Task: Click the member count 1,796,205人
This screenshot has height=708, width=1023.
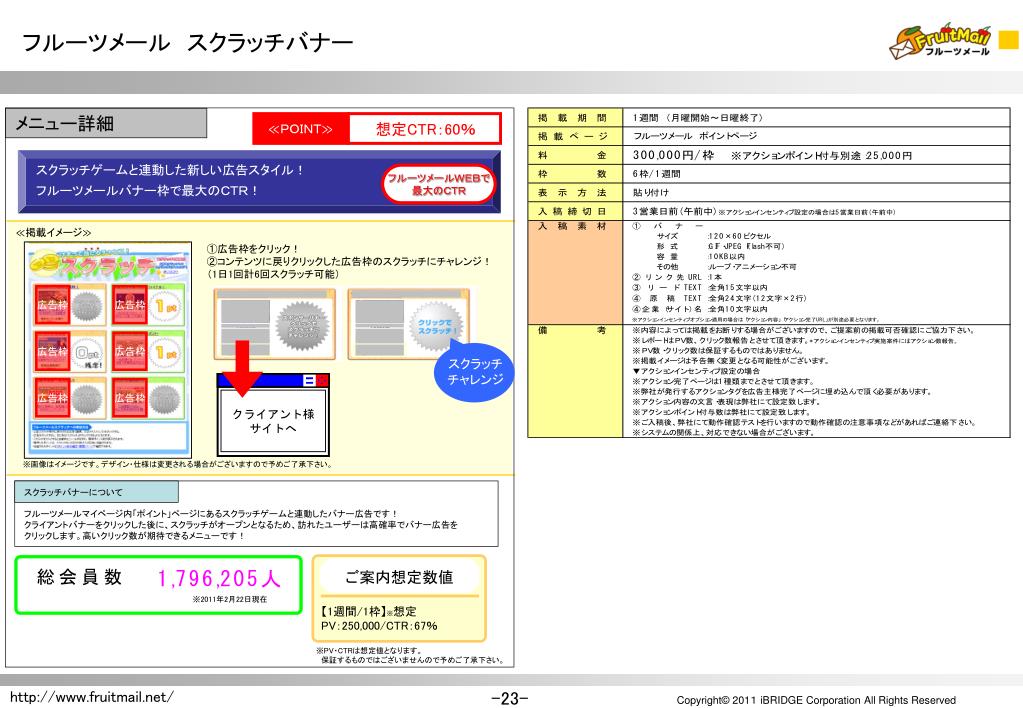Action: (219, 578)
